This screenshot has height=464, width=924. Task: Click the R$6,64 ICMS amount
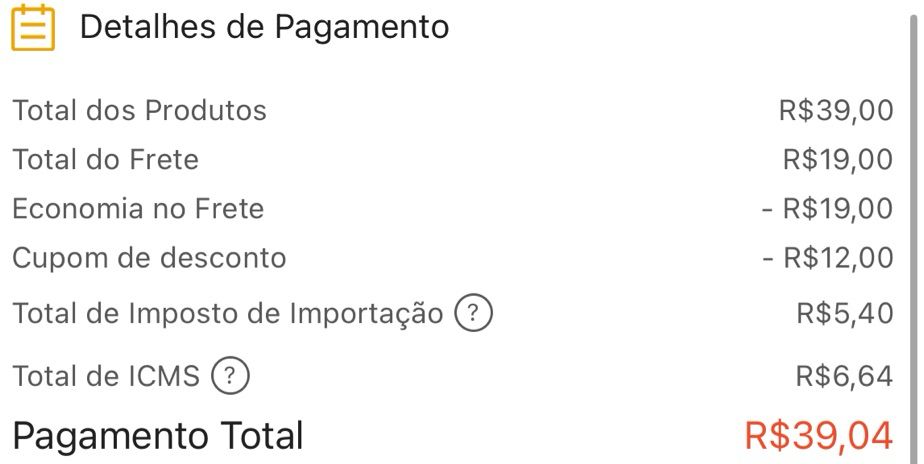click(844, 377)
